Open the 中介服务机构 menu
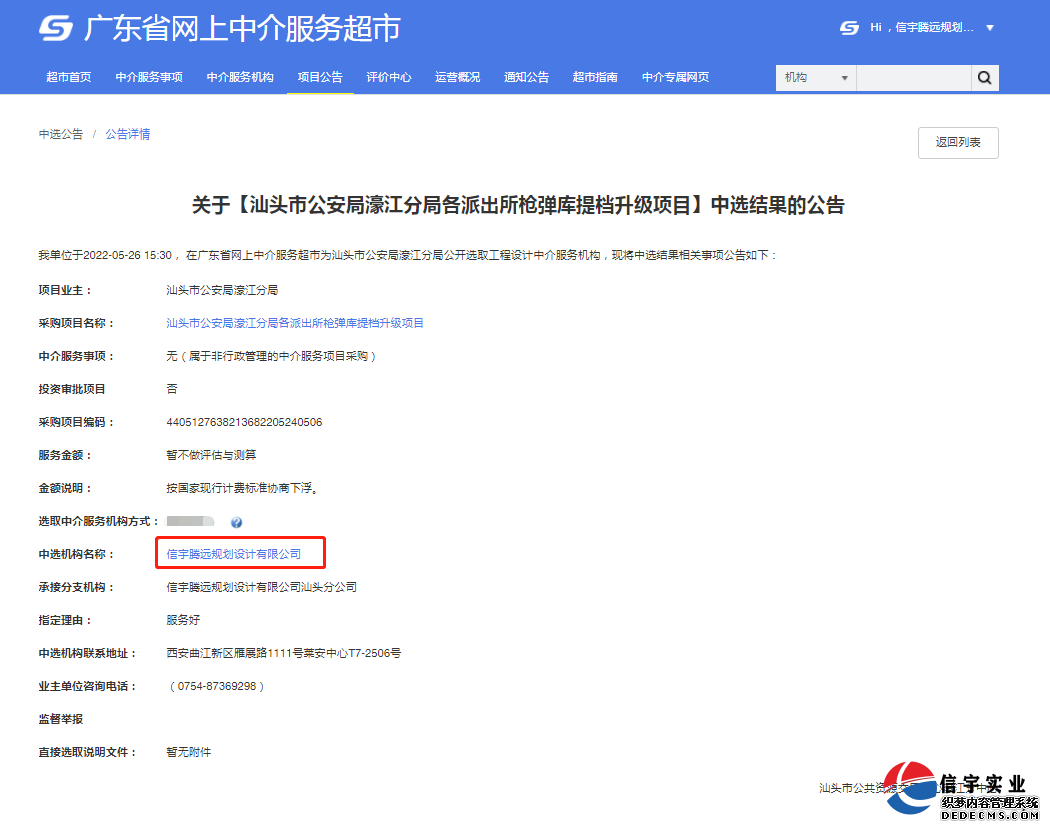The height and width of the screenshot is (830, 1050). (x=239, y=77)
